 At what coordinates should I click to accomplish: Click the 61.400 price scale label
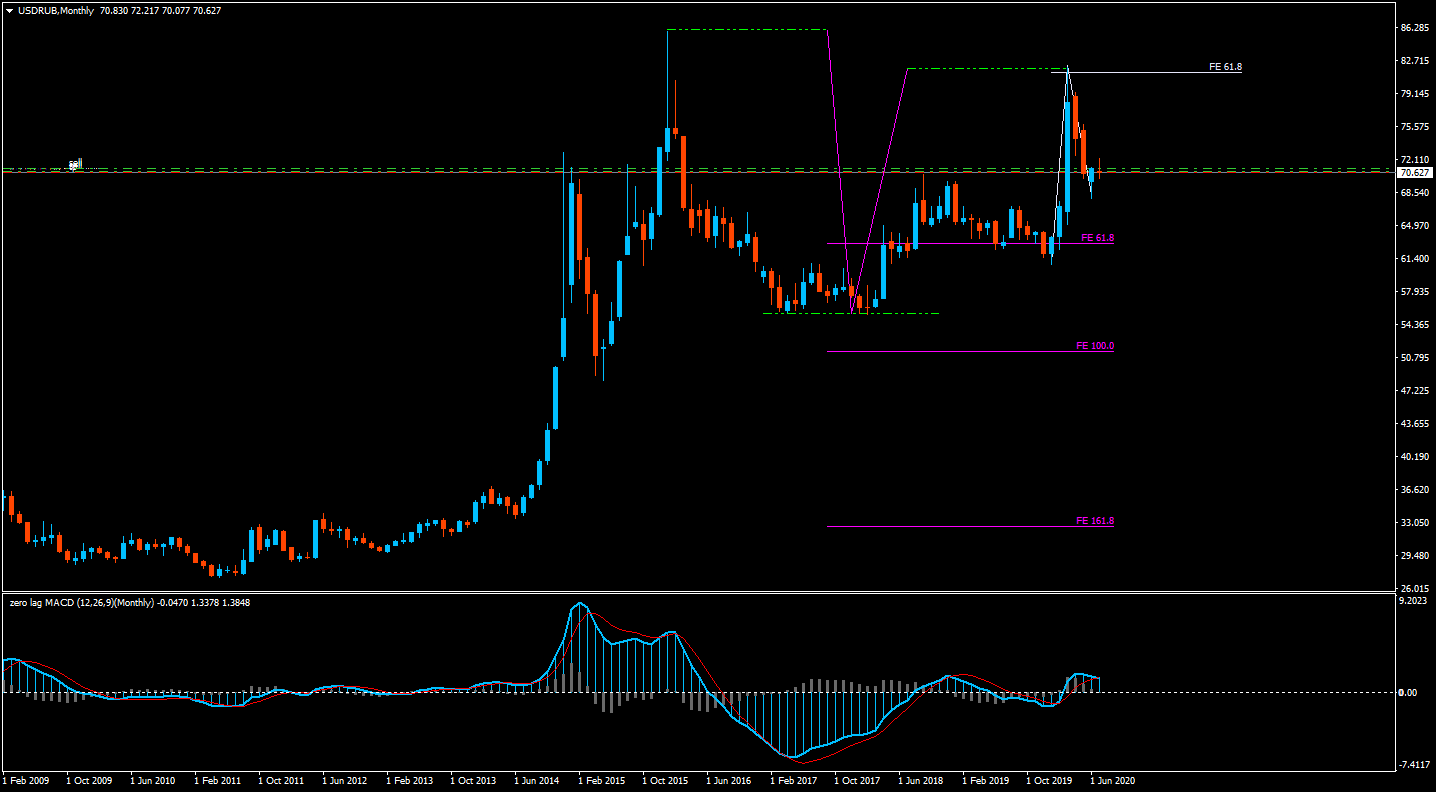click(1414, 259)
